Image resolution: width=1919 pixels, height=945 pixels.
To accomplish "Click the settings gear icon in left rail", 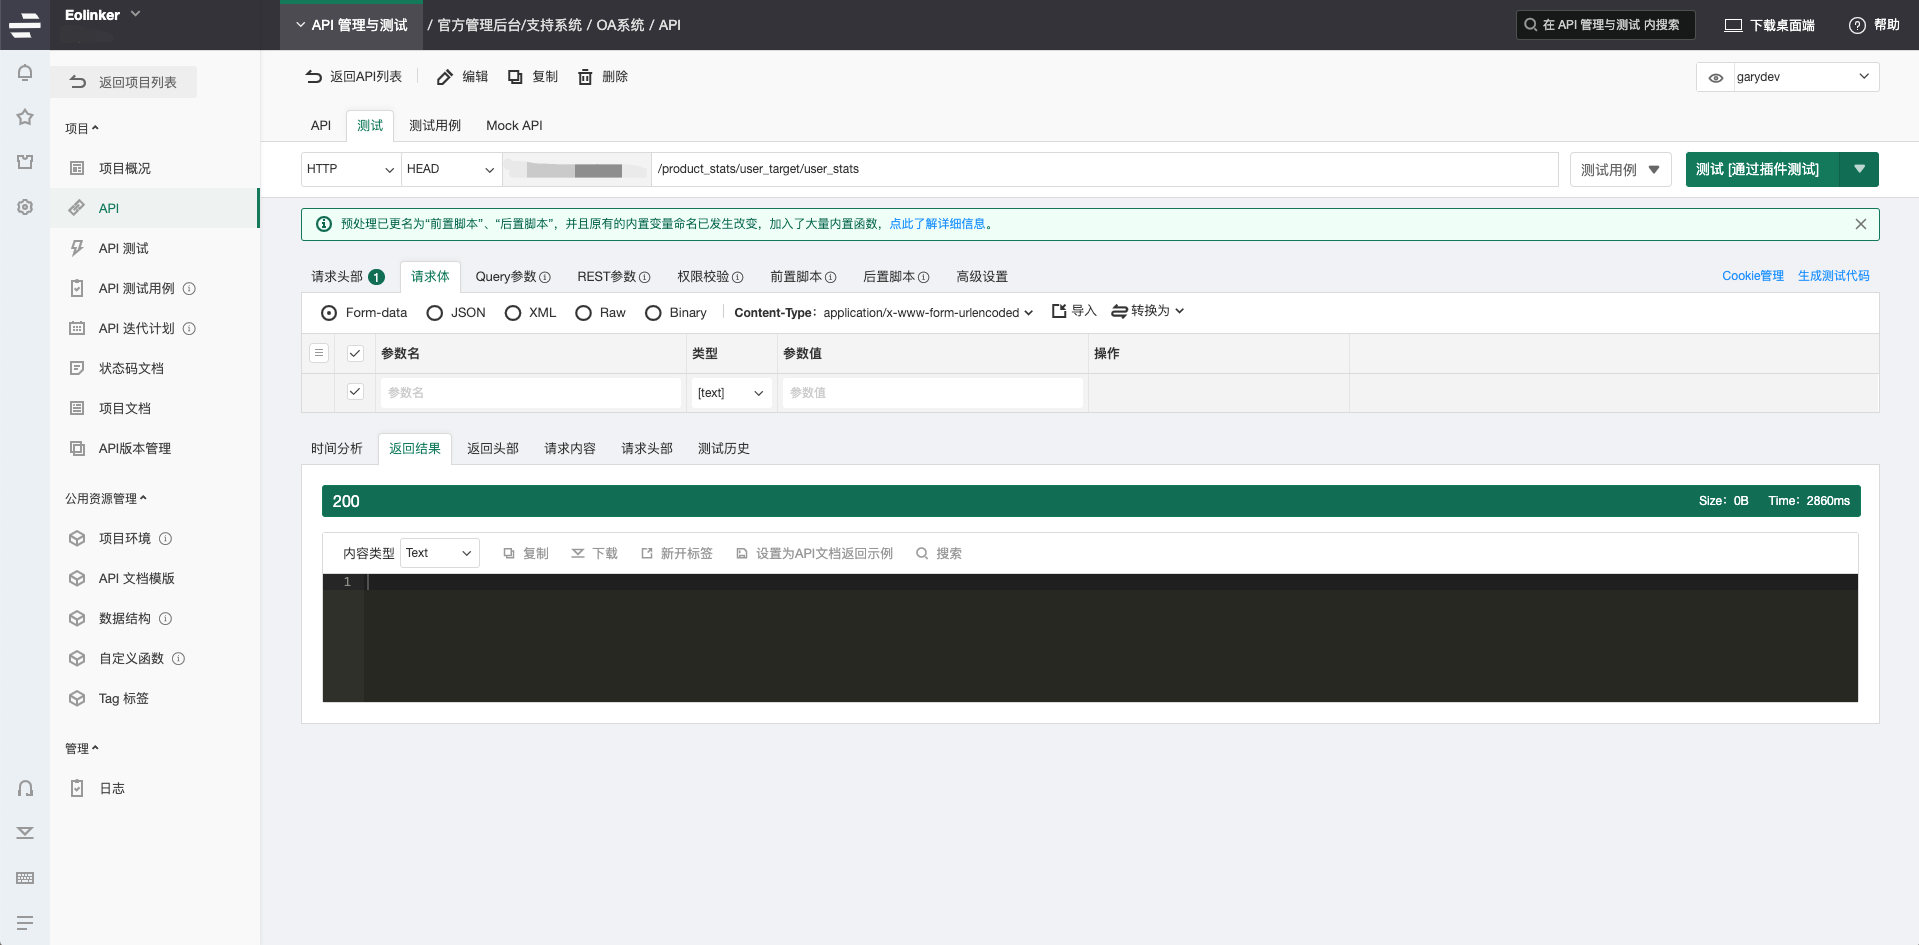I will coord(25,207).
